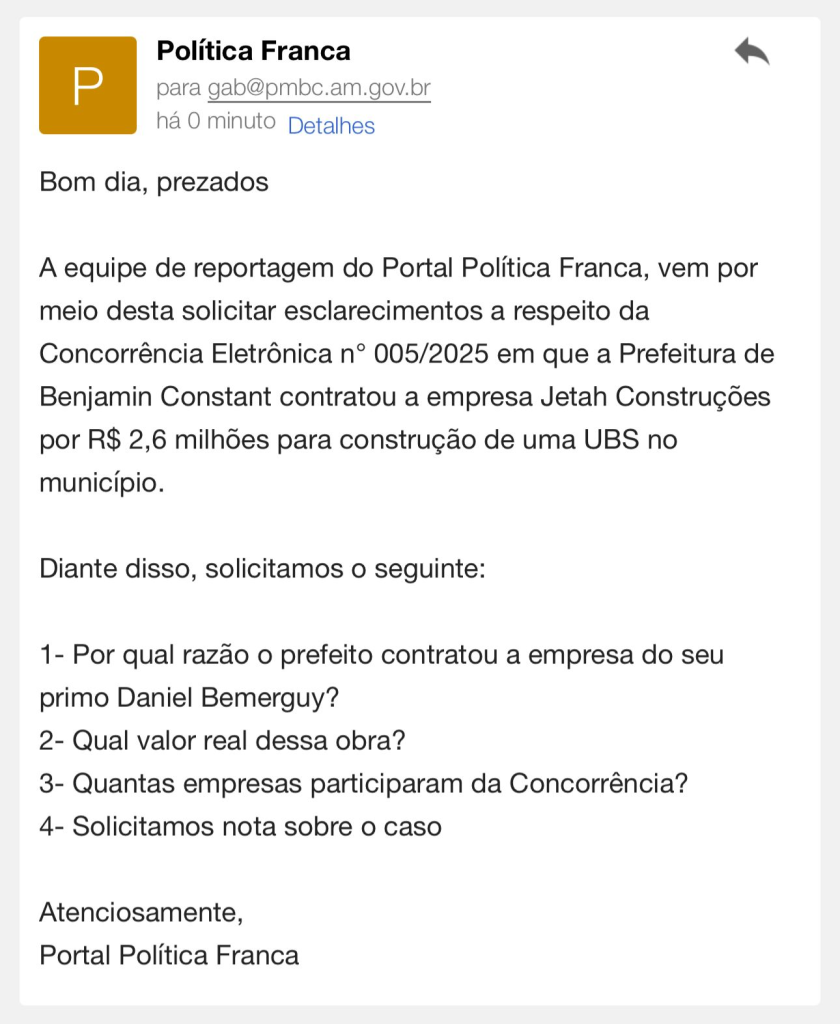Click the bold sender name in the header
Image resolution: width=840 pixels, height=1024 pixels.
tap(254, 50)
